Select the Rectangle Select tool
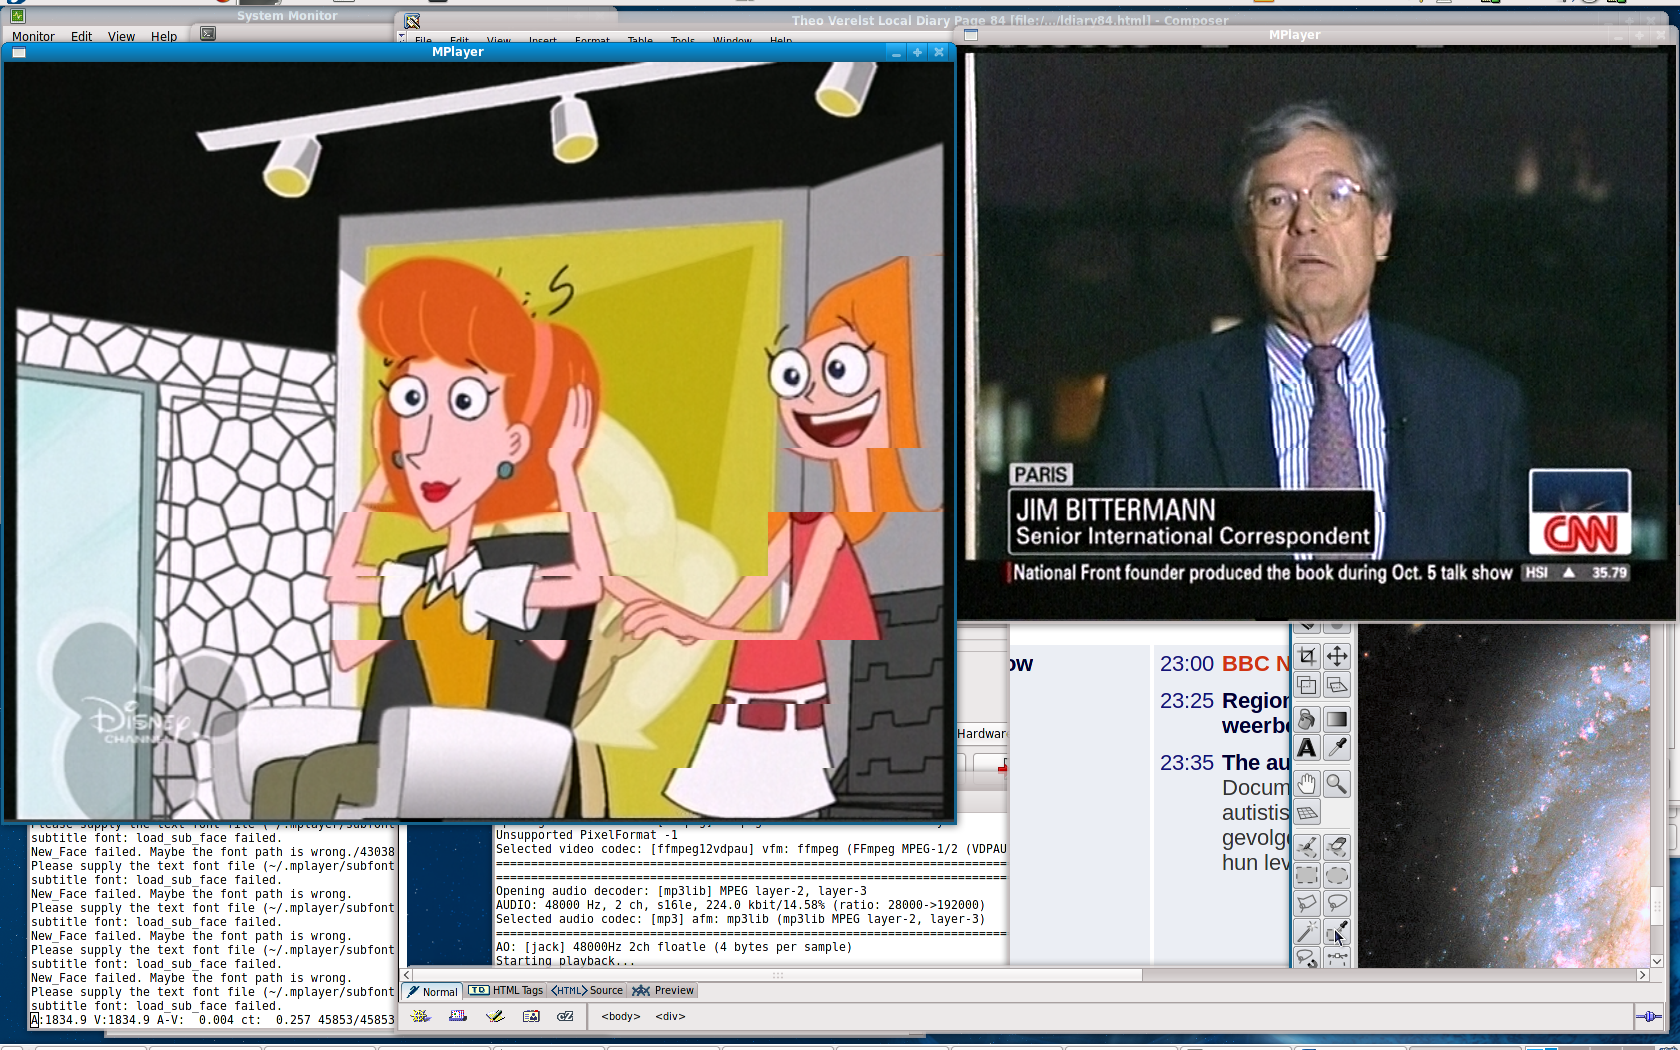 click(x=1307, y=876)
